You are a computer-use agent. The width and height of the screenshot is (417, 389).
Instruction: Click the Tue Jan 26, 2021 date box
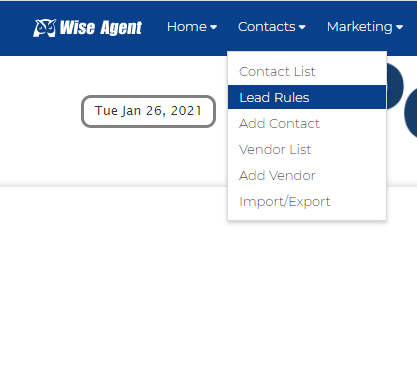click(148, 111)
